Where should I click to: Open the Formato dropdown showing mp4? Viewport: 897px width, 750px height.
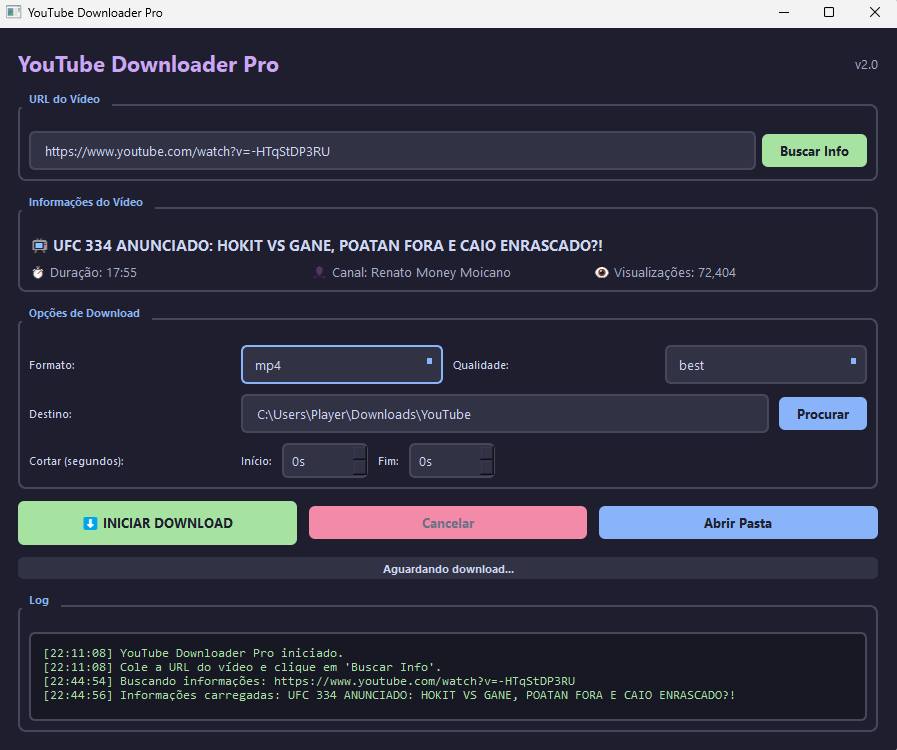point(342,365)
